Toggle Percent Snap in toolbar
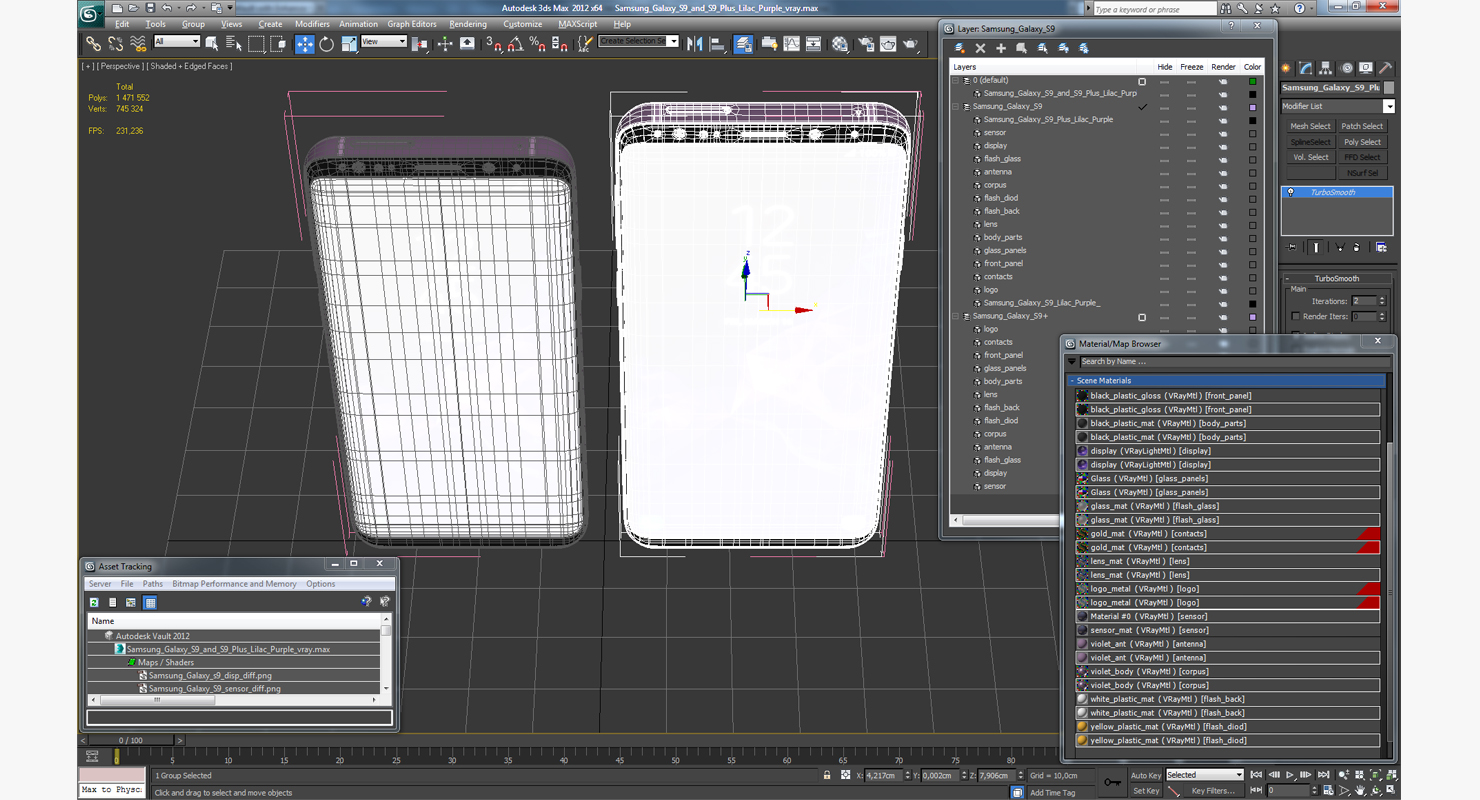 click(537, 43)
